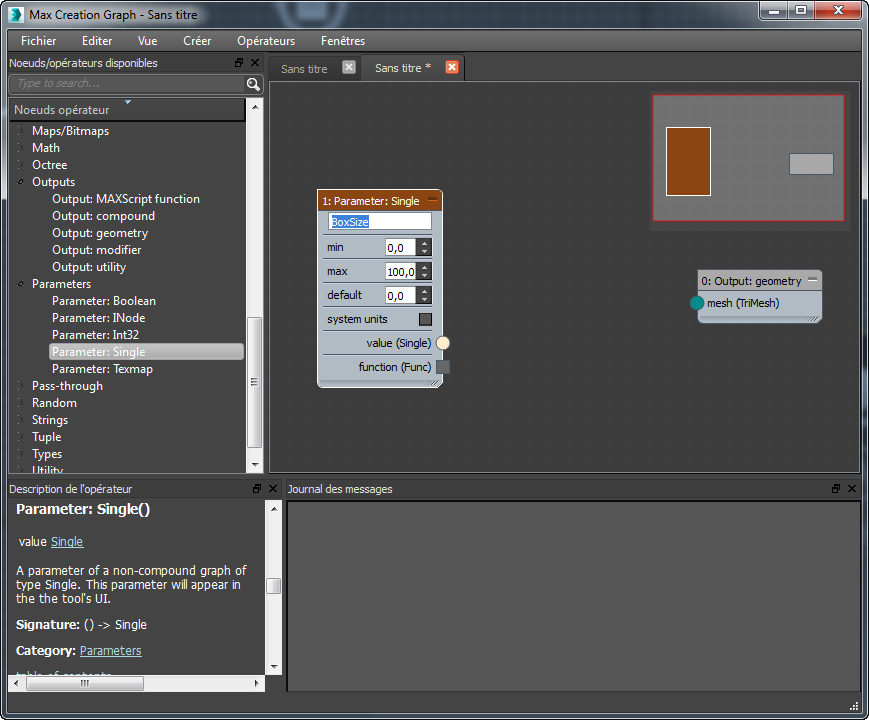869x720 pixels.
Task: Select Parameter: Int32 operator
Action: click(x=95, y=335)
